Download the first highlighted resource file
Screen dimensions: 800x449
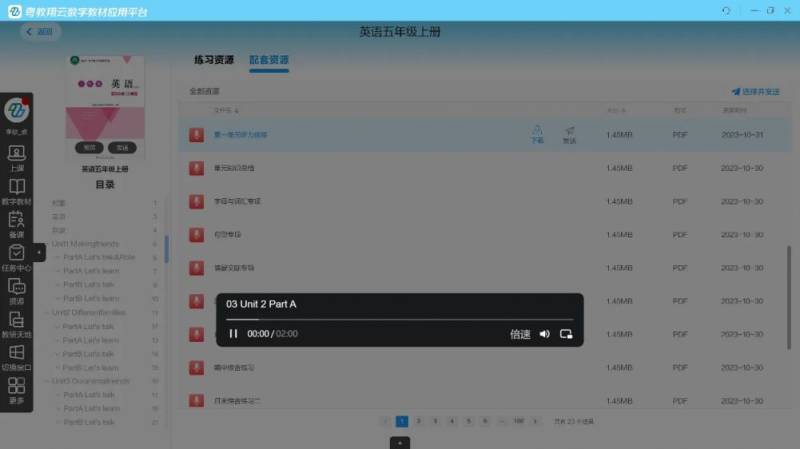tap(537, 134)
